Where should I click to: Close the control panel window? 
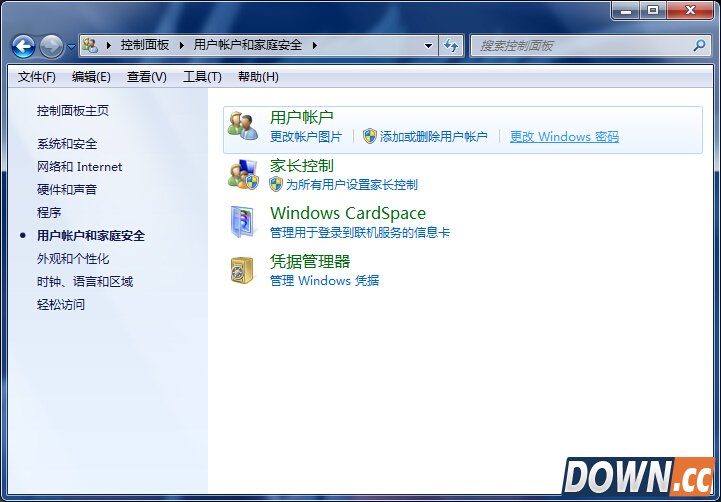coord(689,10)
